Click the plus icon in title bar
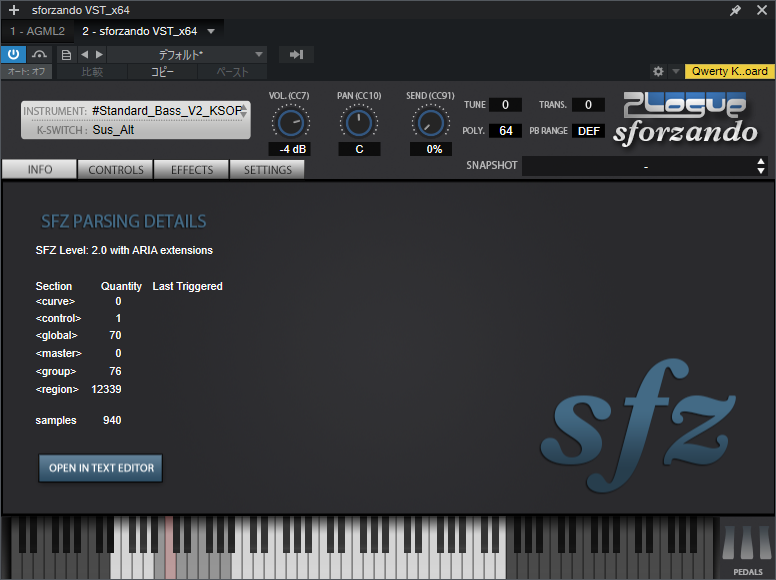Viewport: 776px width, 580px height. [x=14, y=10]
